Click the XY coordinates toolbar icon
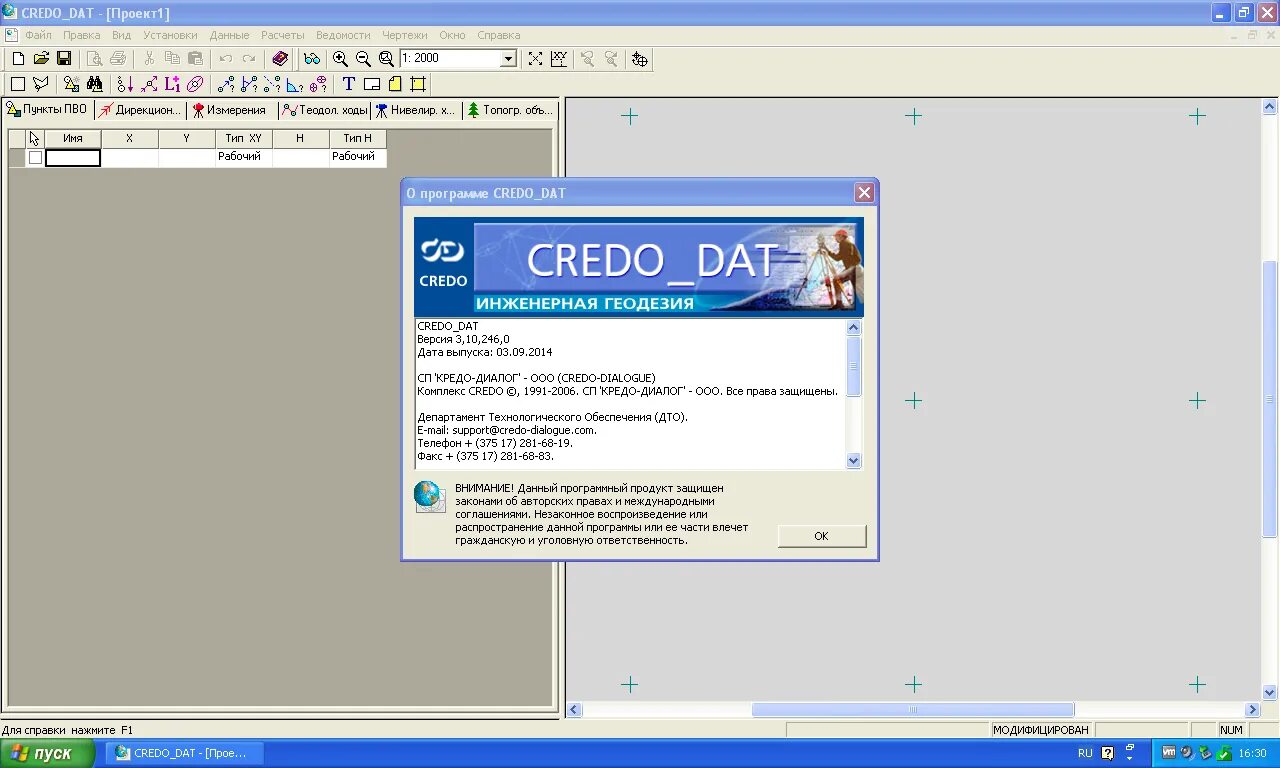This screenshot has width=1280, height=768. 559,59
